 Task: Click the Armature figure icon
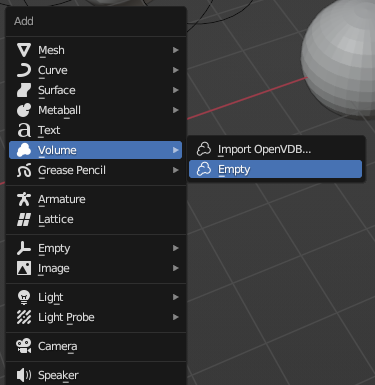tap(24, 199)
